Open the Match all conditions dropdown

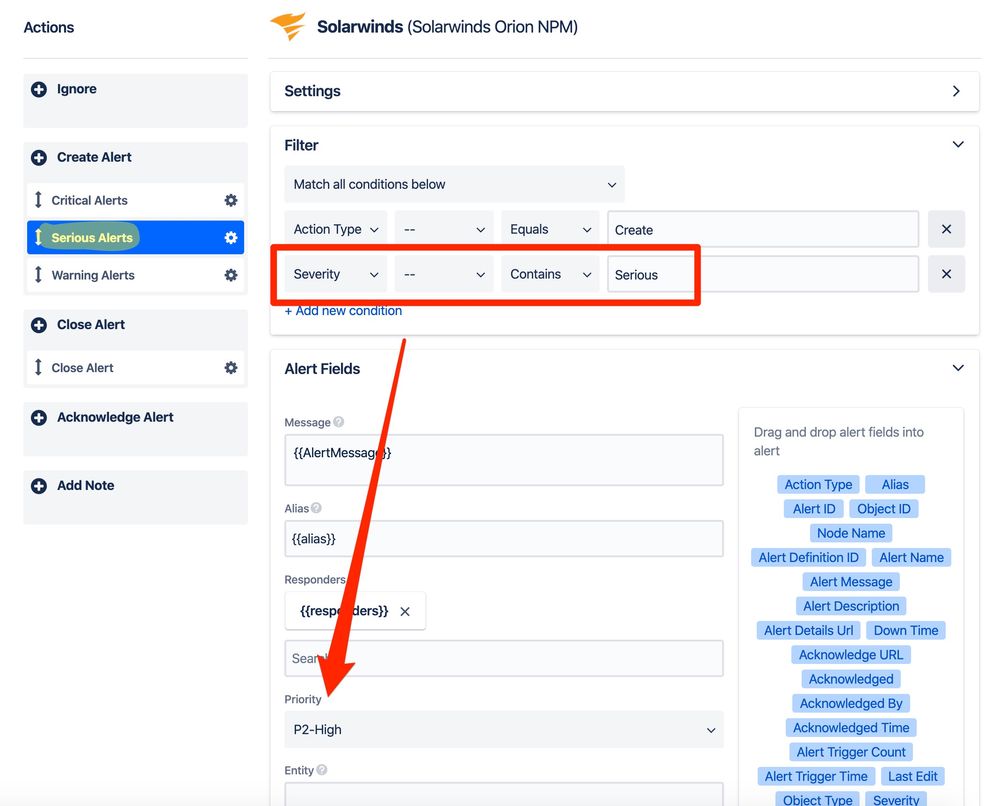(x=454, y=185)
